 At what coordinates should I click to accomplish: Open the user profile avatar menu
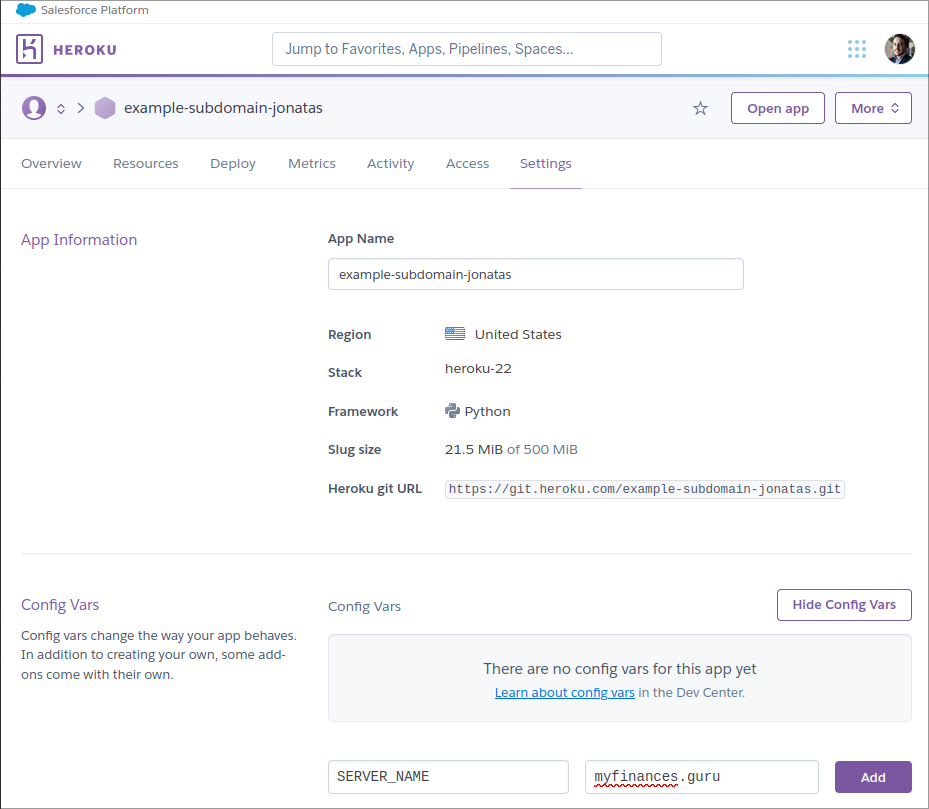[x=899, y=49]
